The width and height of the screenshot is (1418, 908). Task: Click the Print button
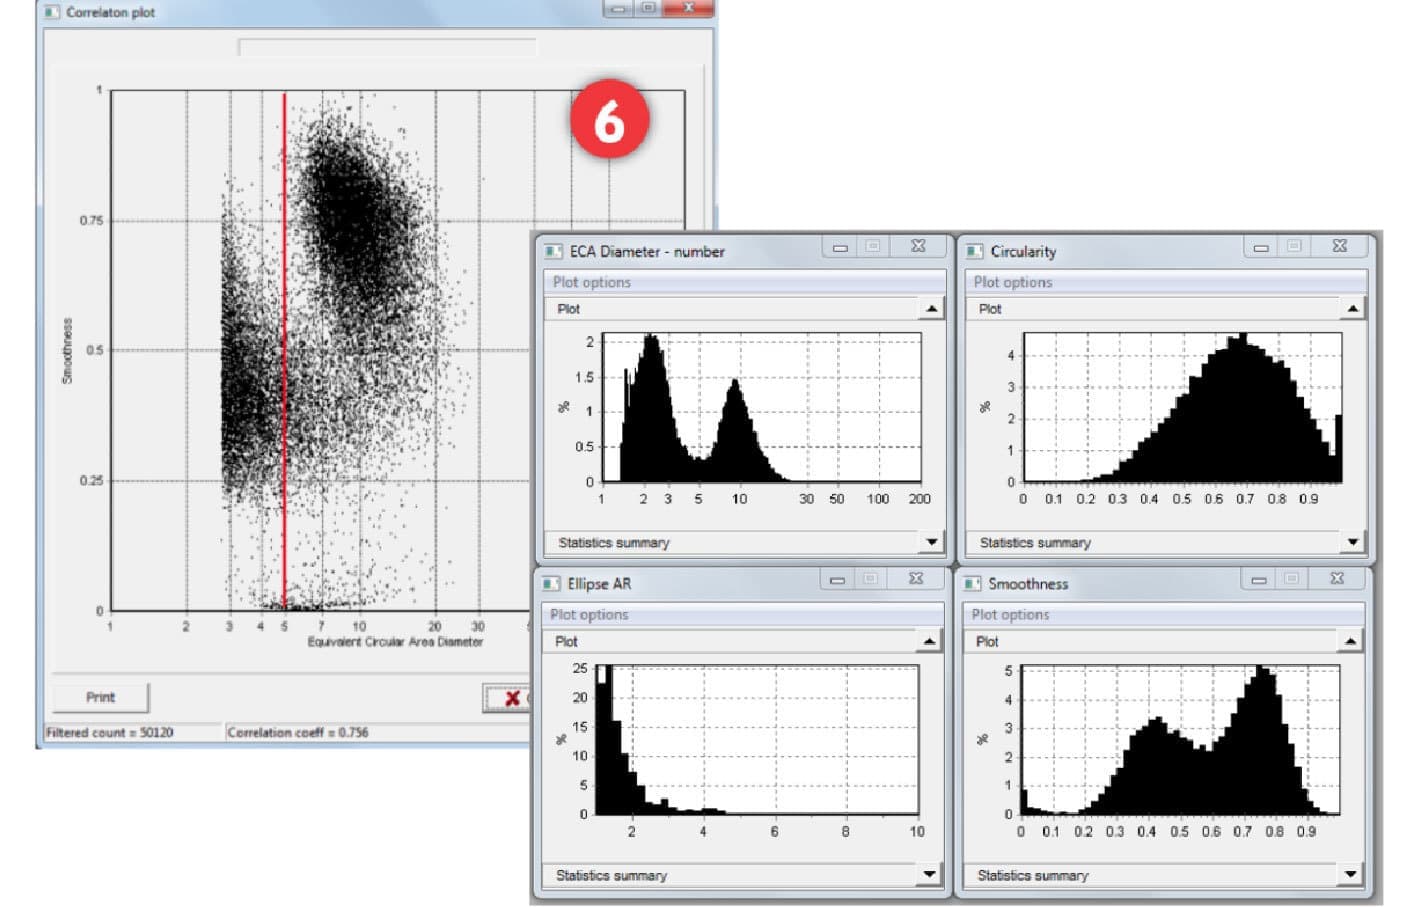pyautogui.click(x=100, y=697)
